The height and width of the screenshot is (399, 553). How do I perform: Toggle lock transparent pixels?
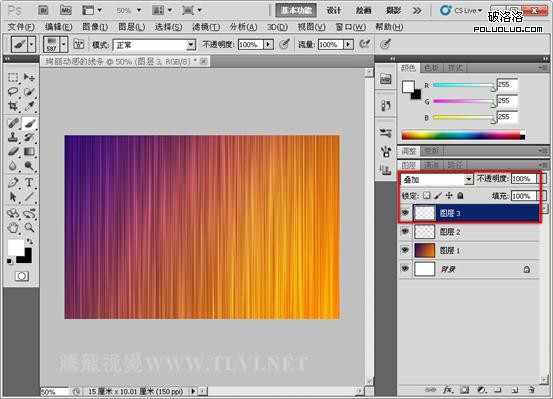coord(427,195)
